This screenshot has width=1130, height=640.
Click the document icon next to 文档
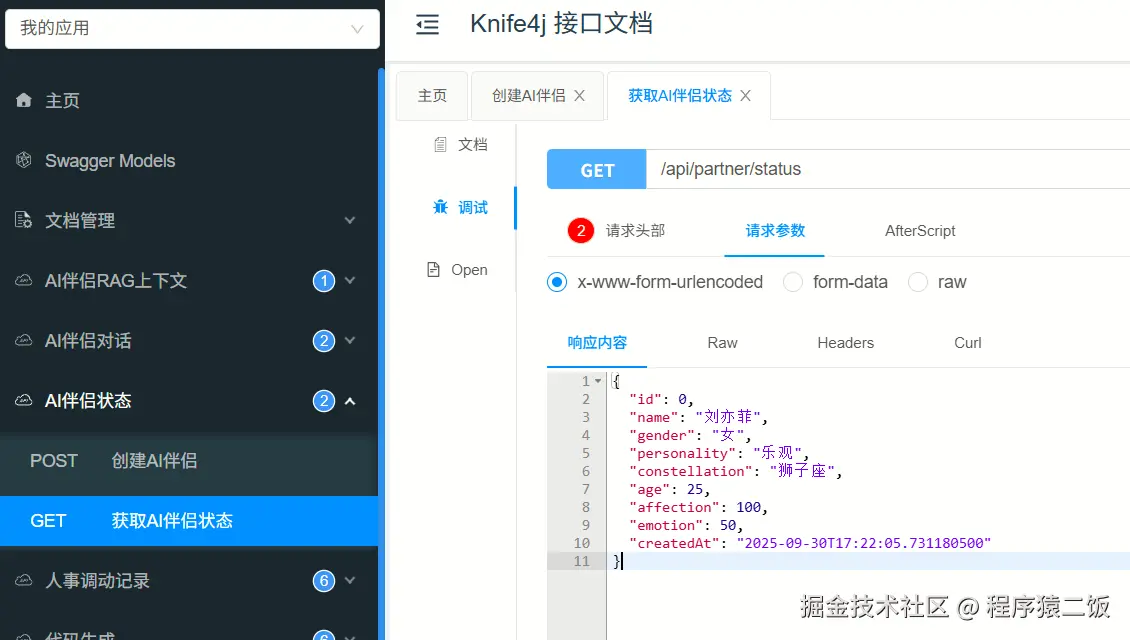point(440,145)
